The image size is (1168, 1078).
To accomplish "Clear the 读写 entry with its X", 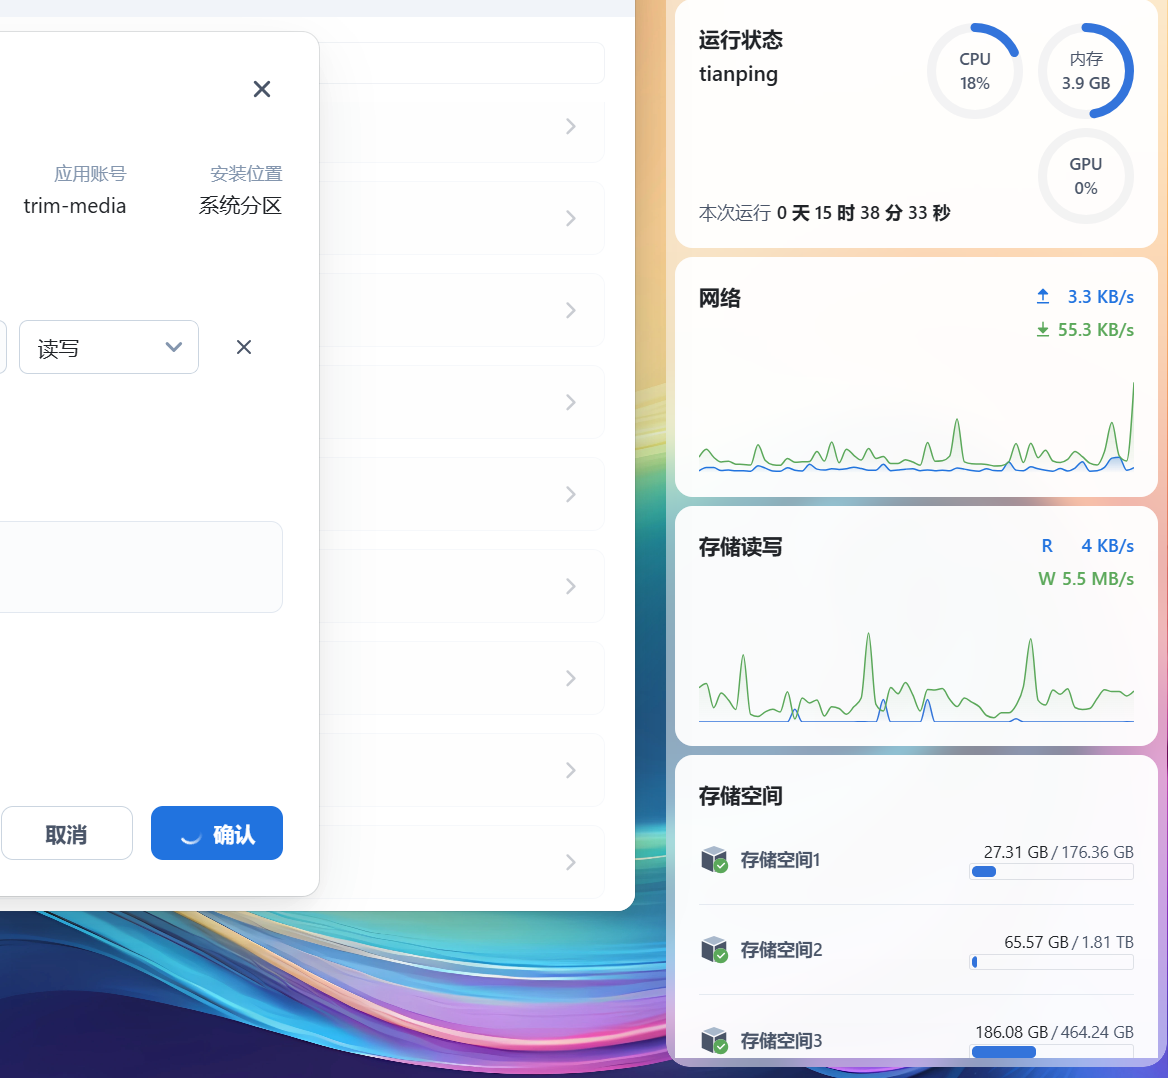I will 243,347.
